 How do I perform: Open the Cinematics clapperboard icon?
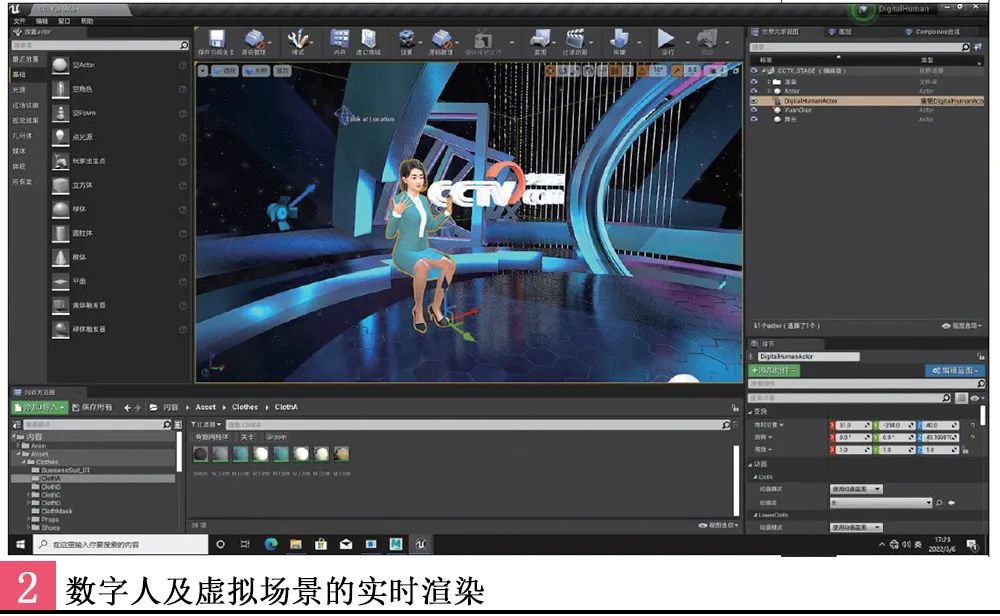coord(575,40)
